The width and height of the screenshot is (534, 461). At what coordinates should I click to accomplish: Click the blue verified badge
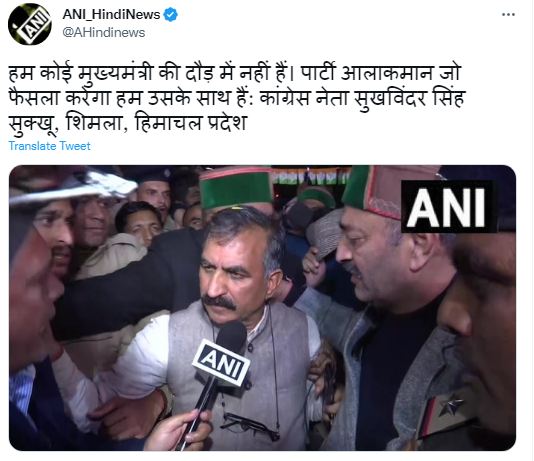(x=170, y=15)
